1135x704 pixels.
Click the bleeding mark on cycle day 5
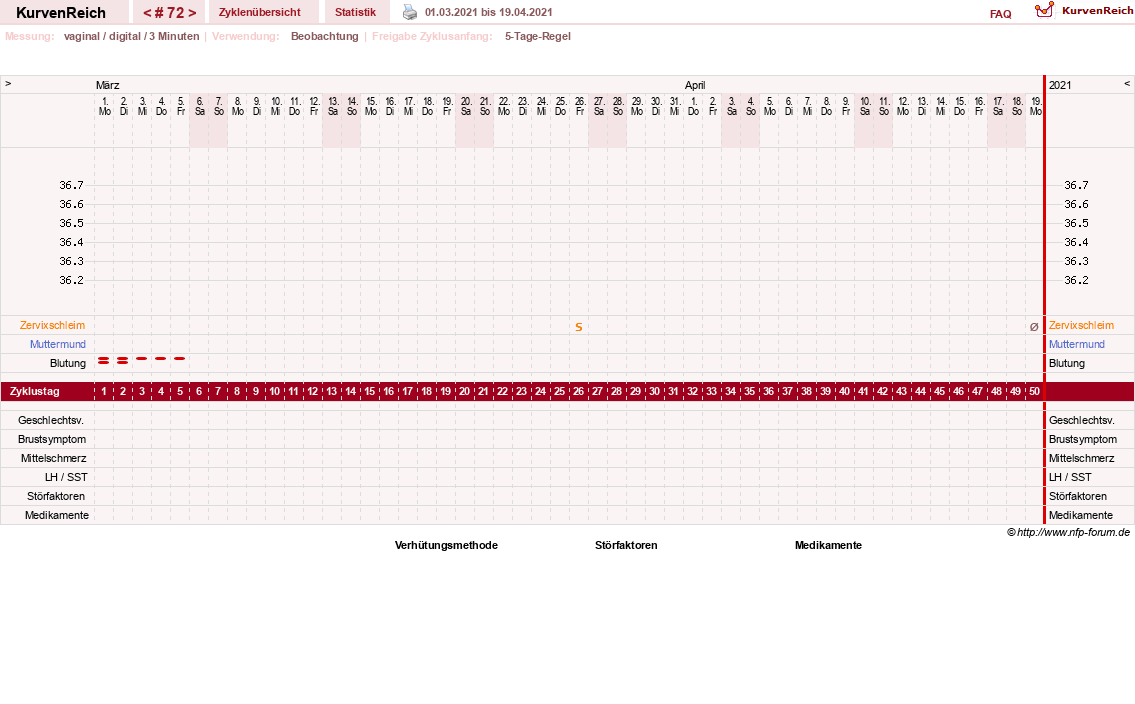tap(180, 358)
